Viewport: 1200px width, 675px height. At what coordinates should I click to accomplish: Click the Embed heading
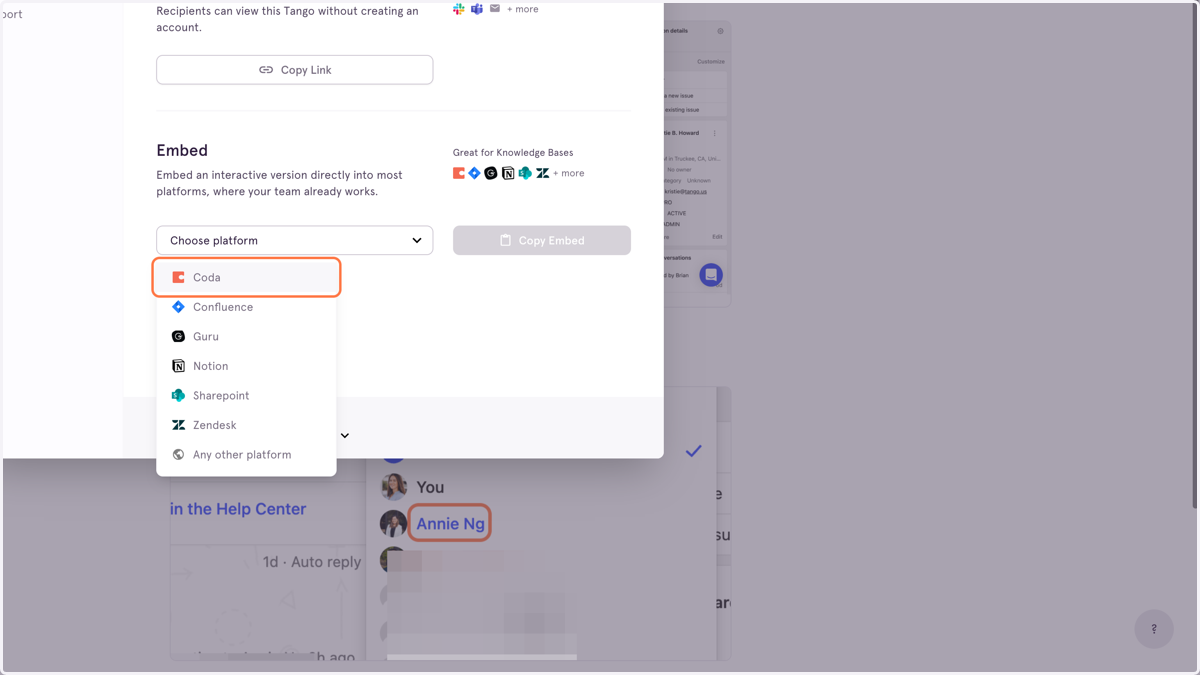pos(182,150)
